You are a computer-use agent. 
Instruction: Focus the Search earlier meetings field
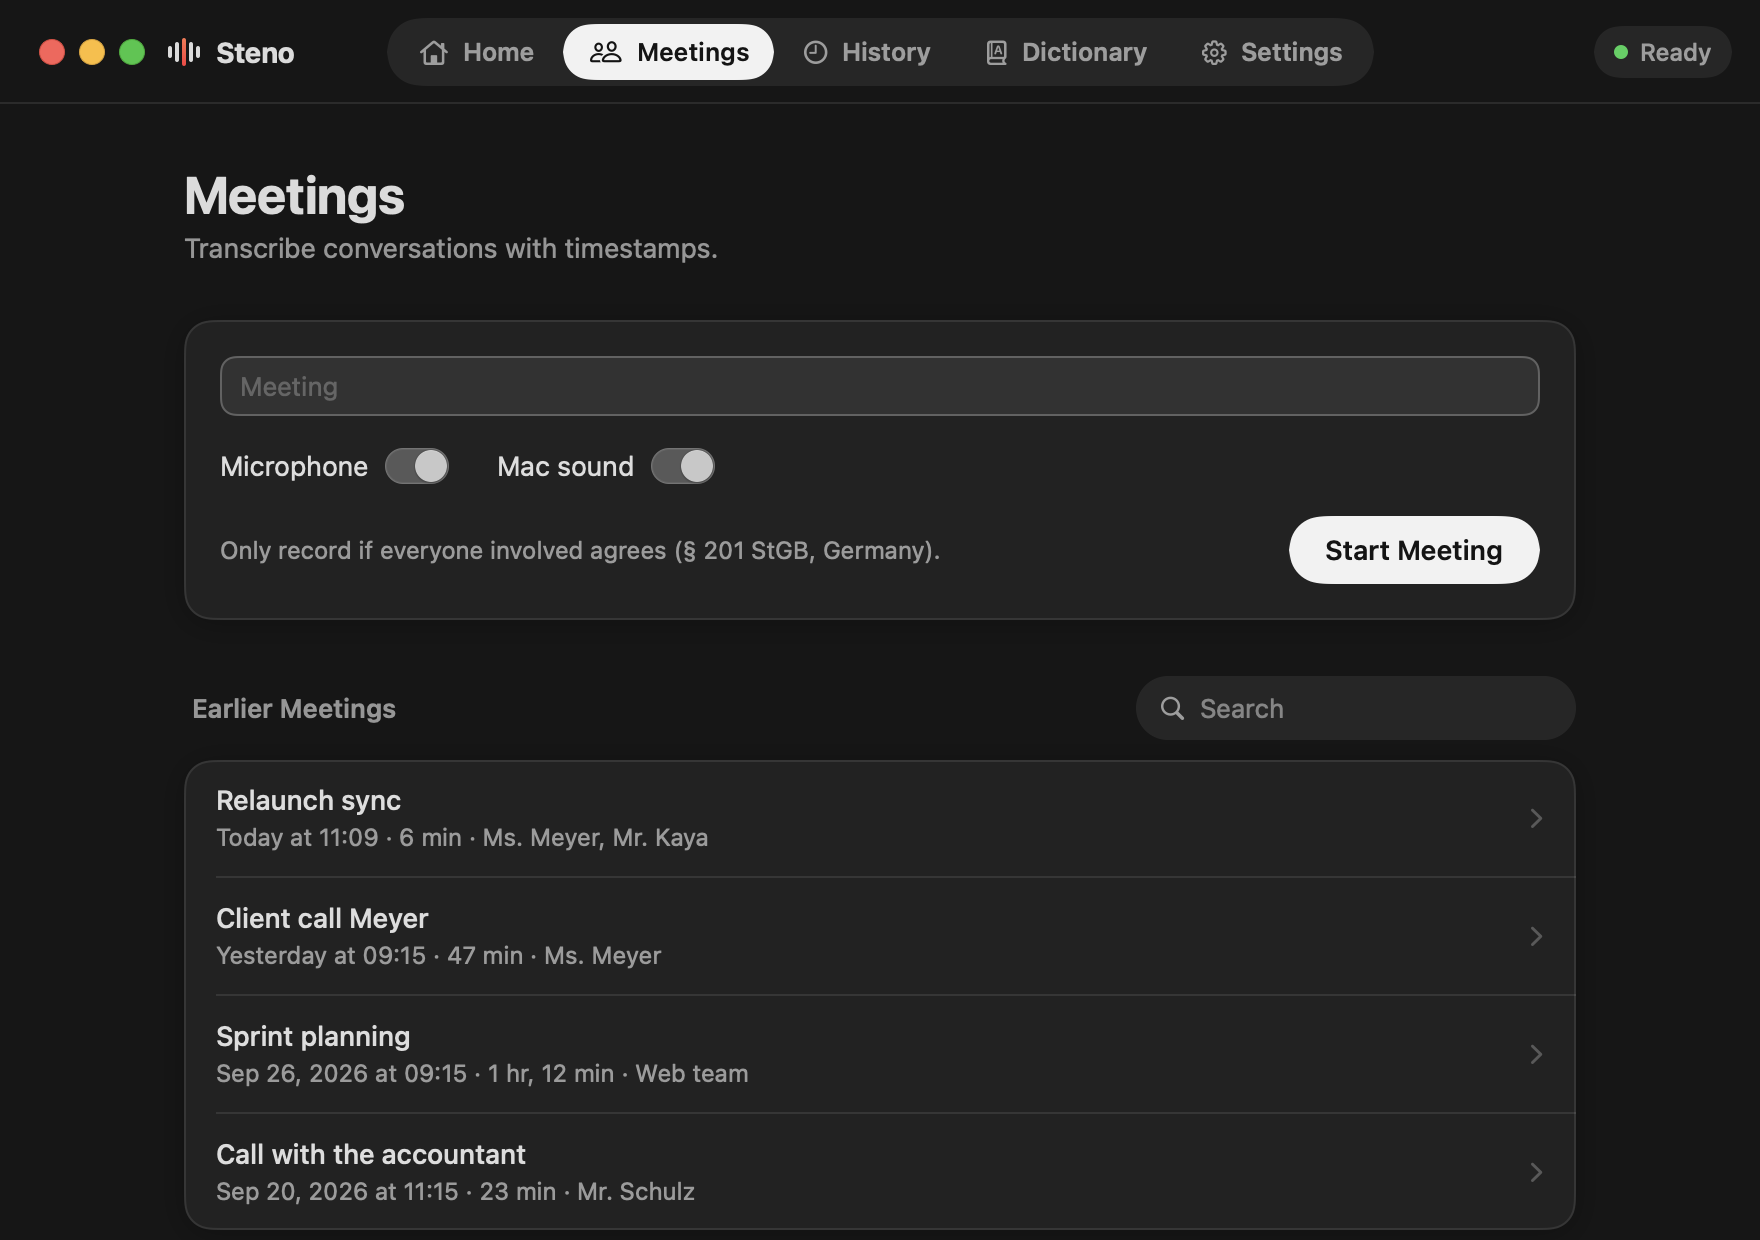click(1356, 708)
